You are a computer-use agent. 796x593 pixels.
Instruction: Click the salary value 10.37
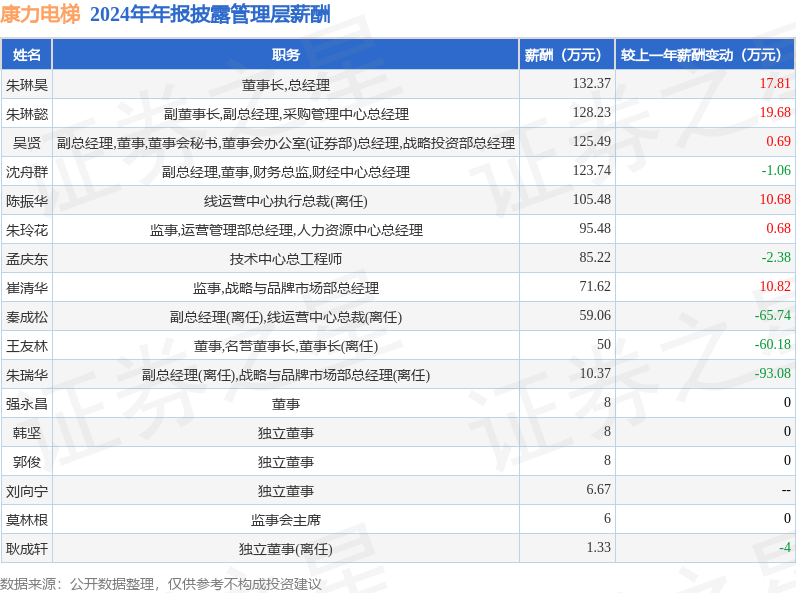[x=595, y=373]
